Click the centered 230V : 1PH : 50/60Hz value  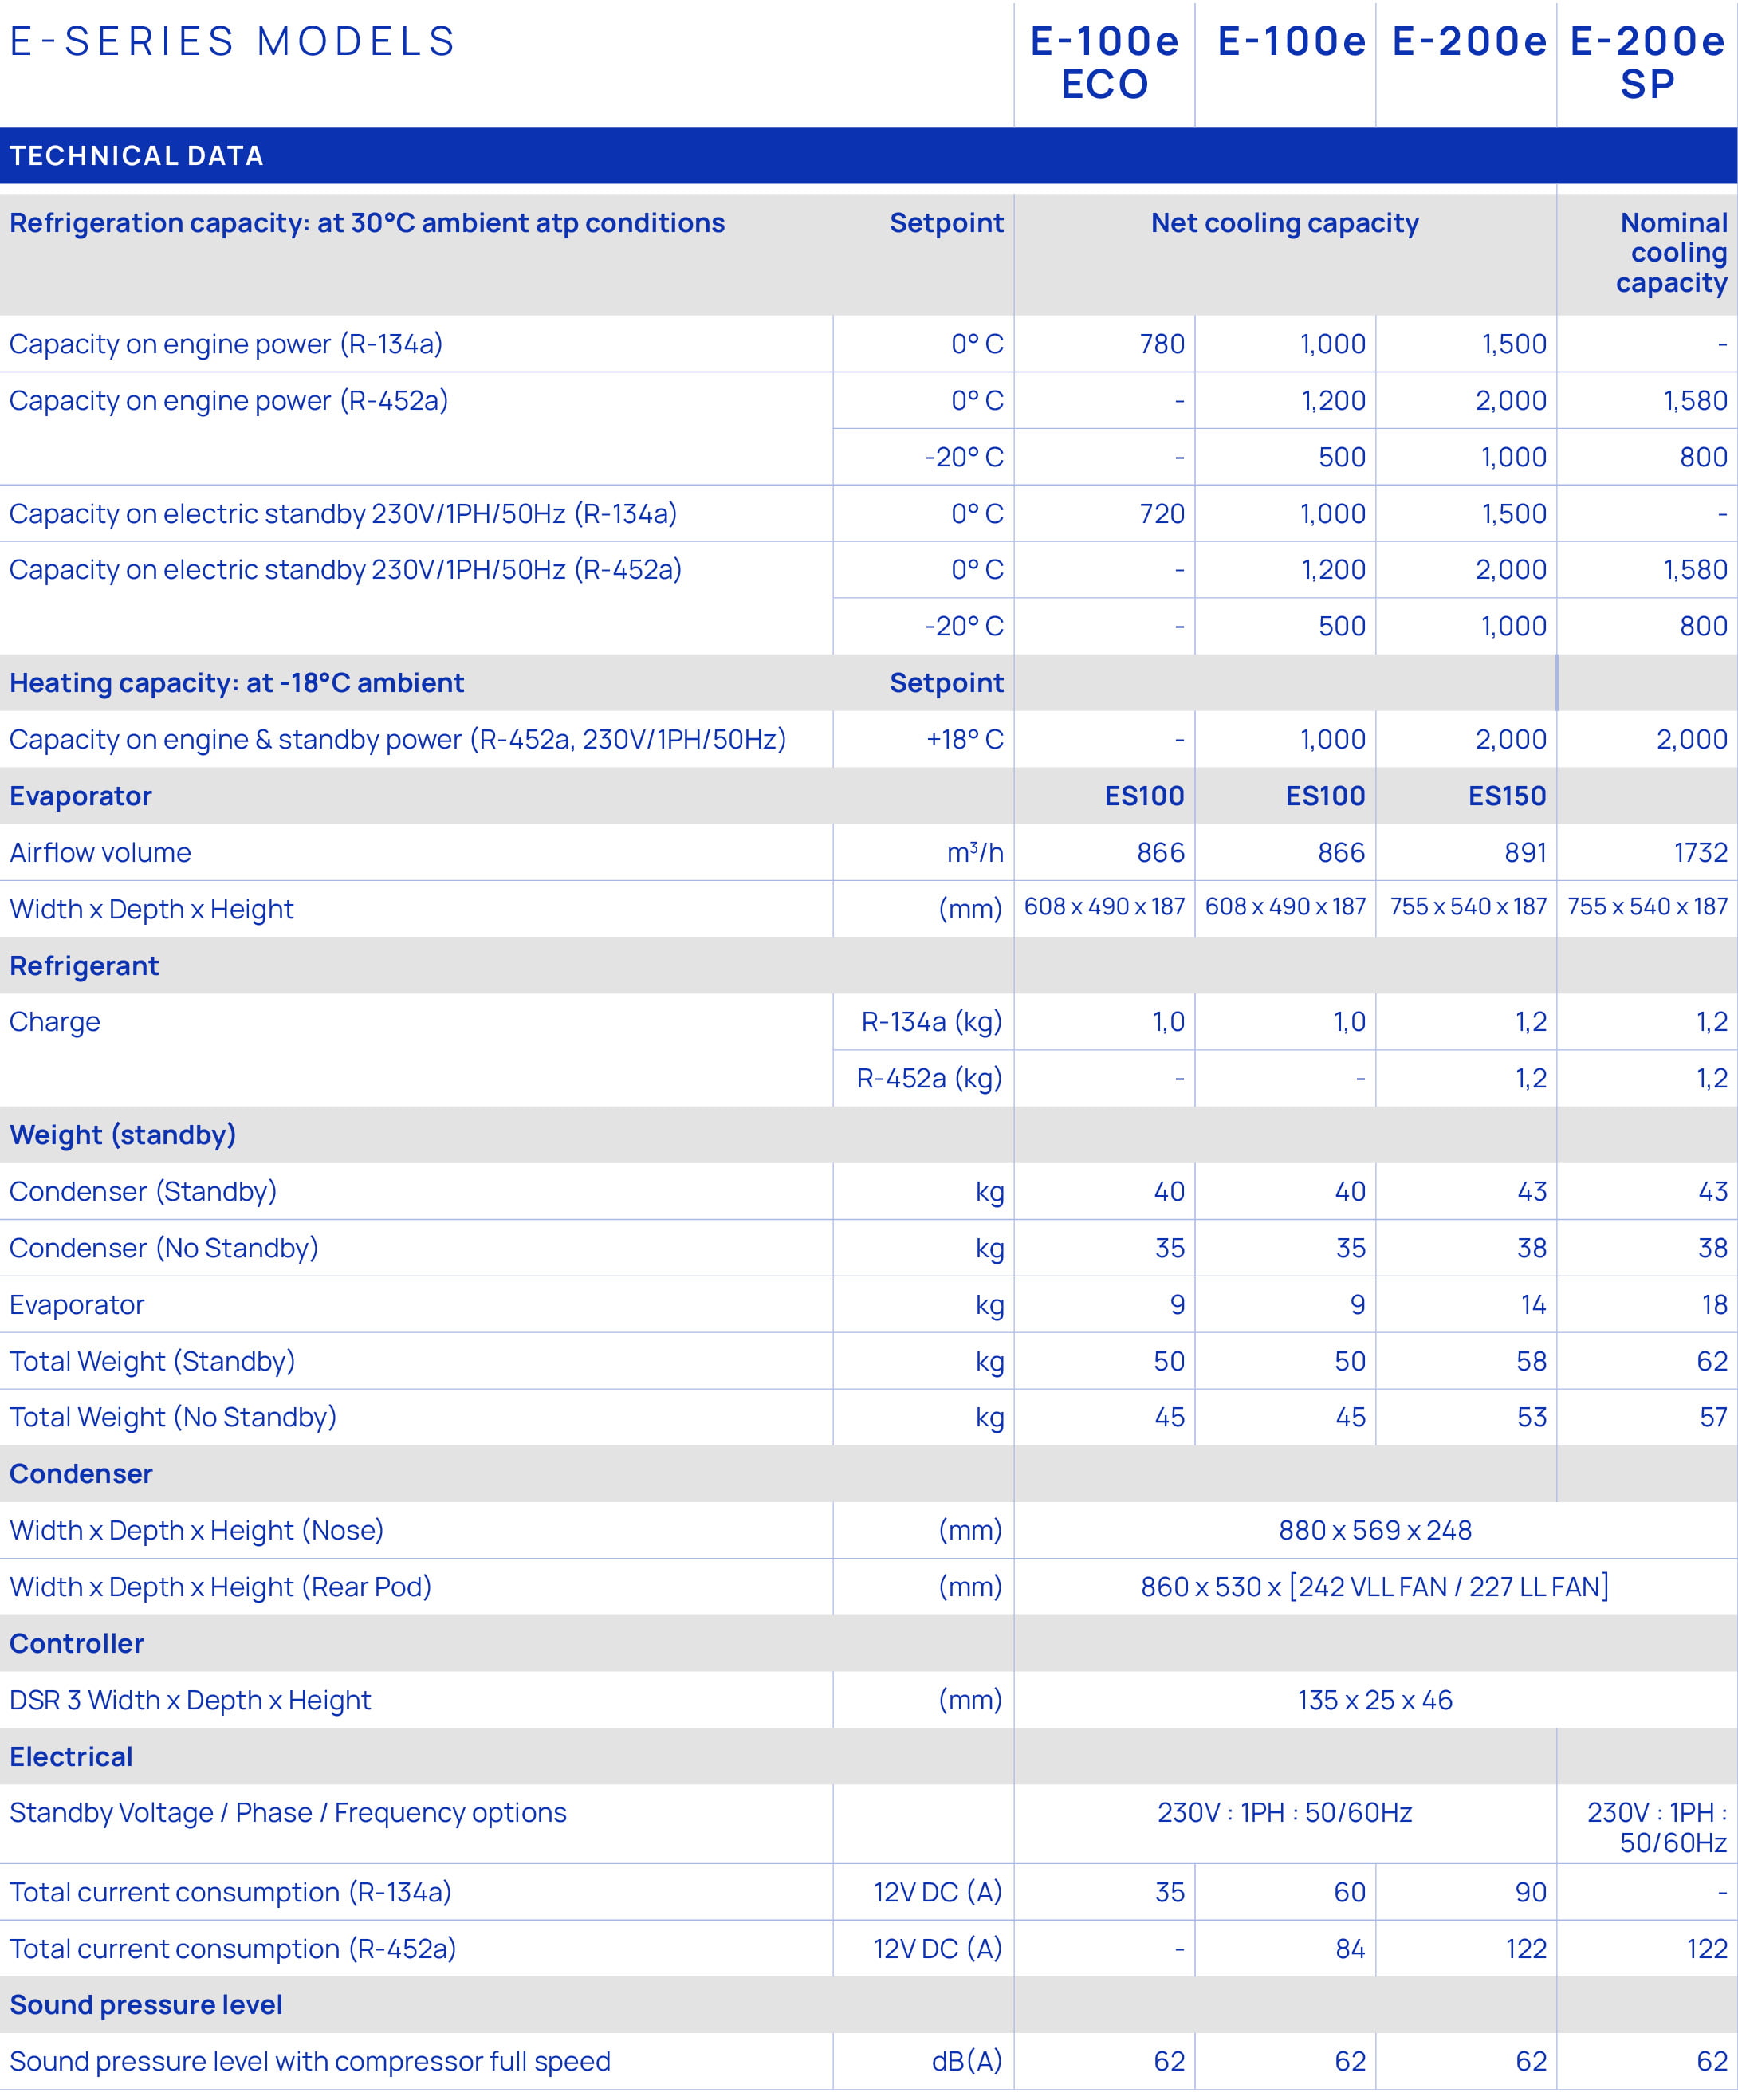[1285, 1813]
